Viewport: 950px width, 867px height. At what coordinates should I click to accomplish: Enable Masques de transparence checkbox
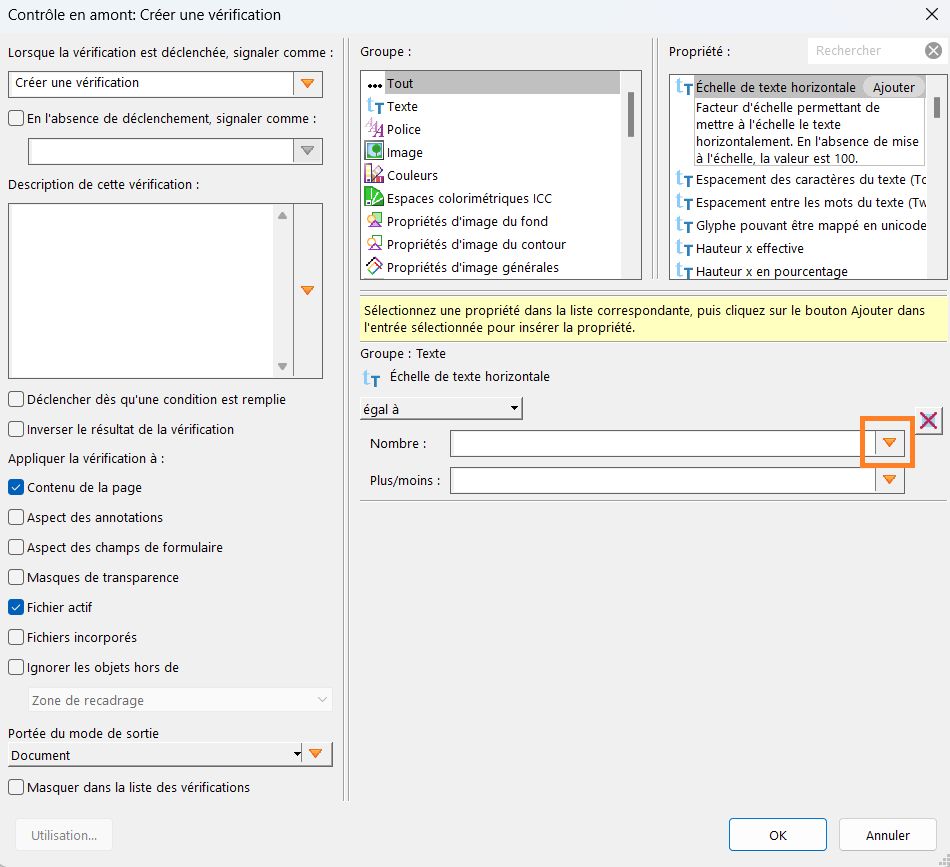[16, 577]
